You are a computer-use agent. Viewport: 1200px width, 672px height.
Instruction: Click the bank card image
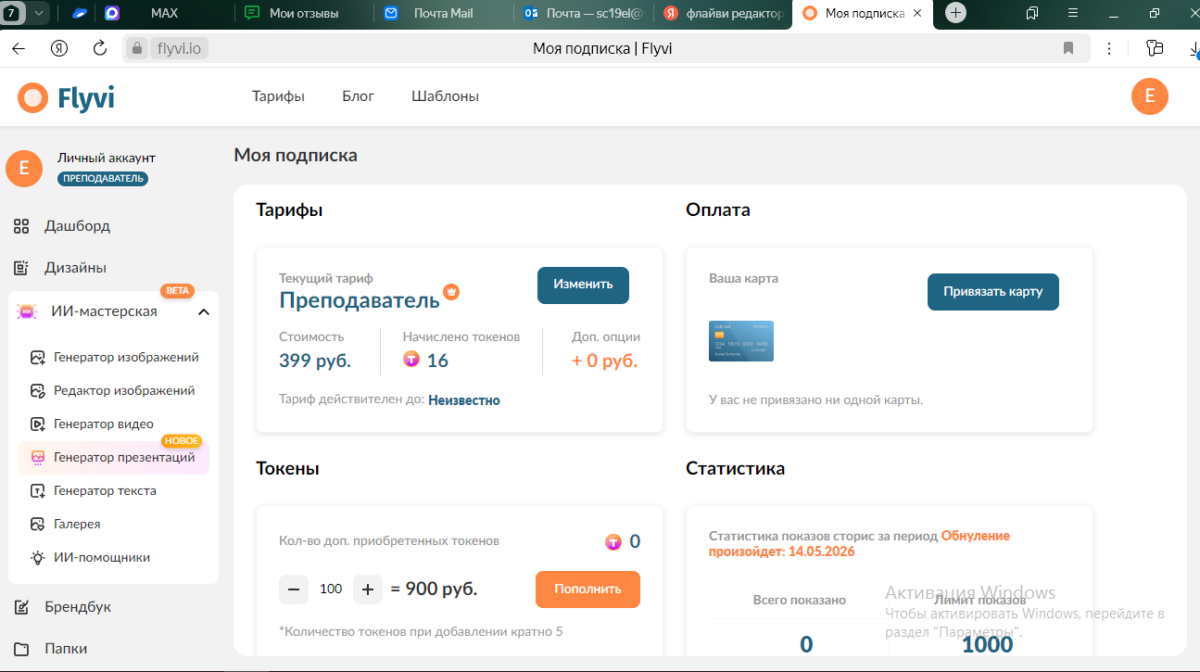pyautogui.click(x=741, y=341)
